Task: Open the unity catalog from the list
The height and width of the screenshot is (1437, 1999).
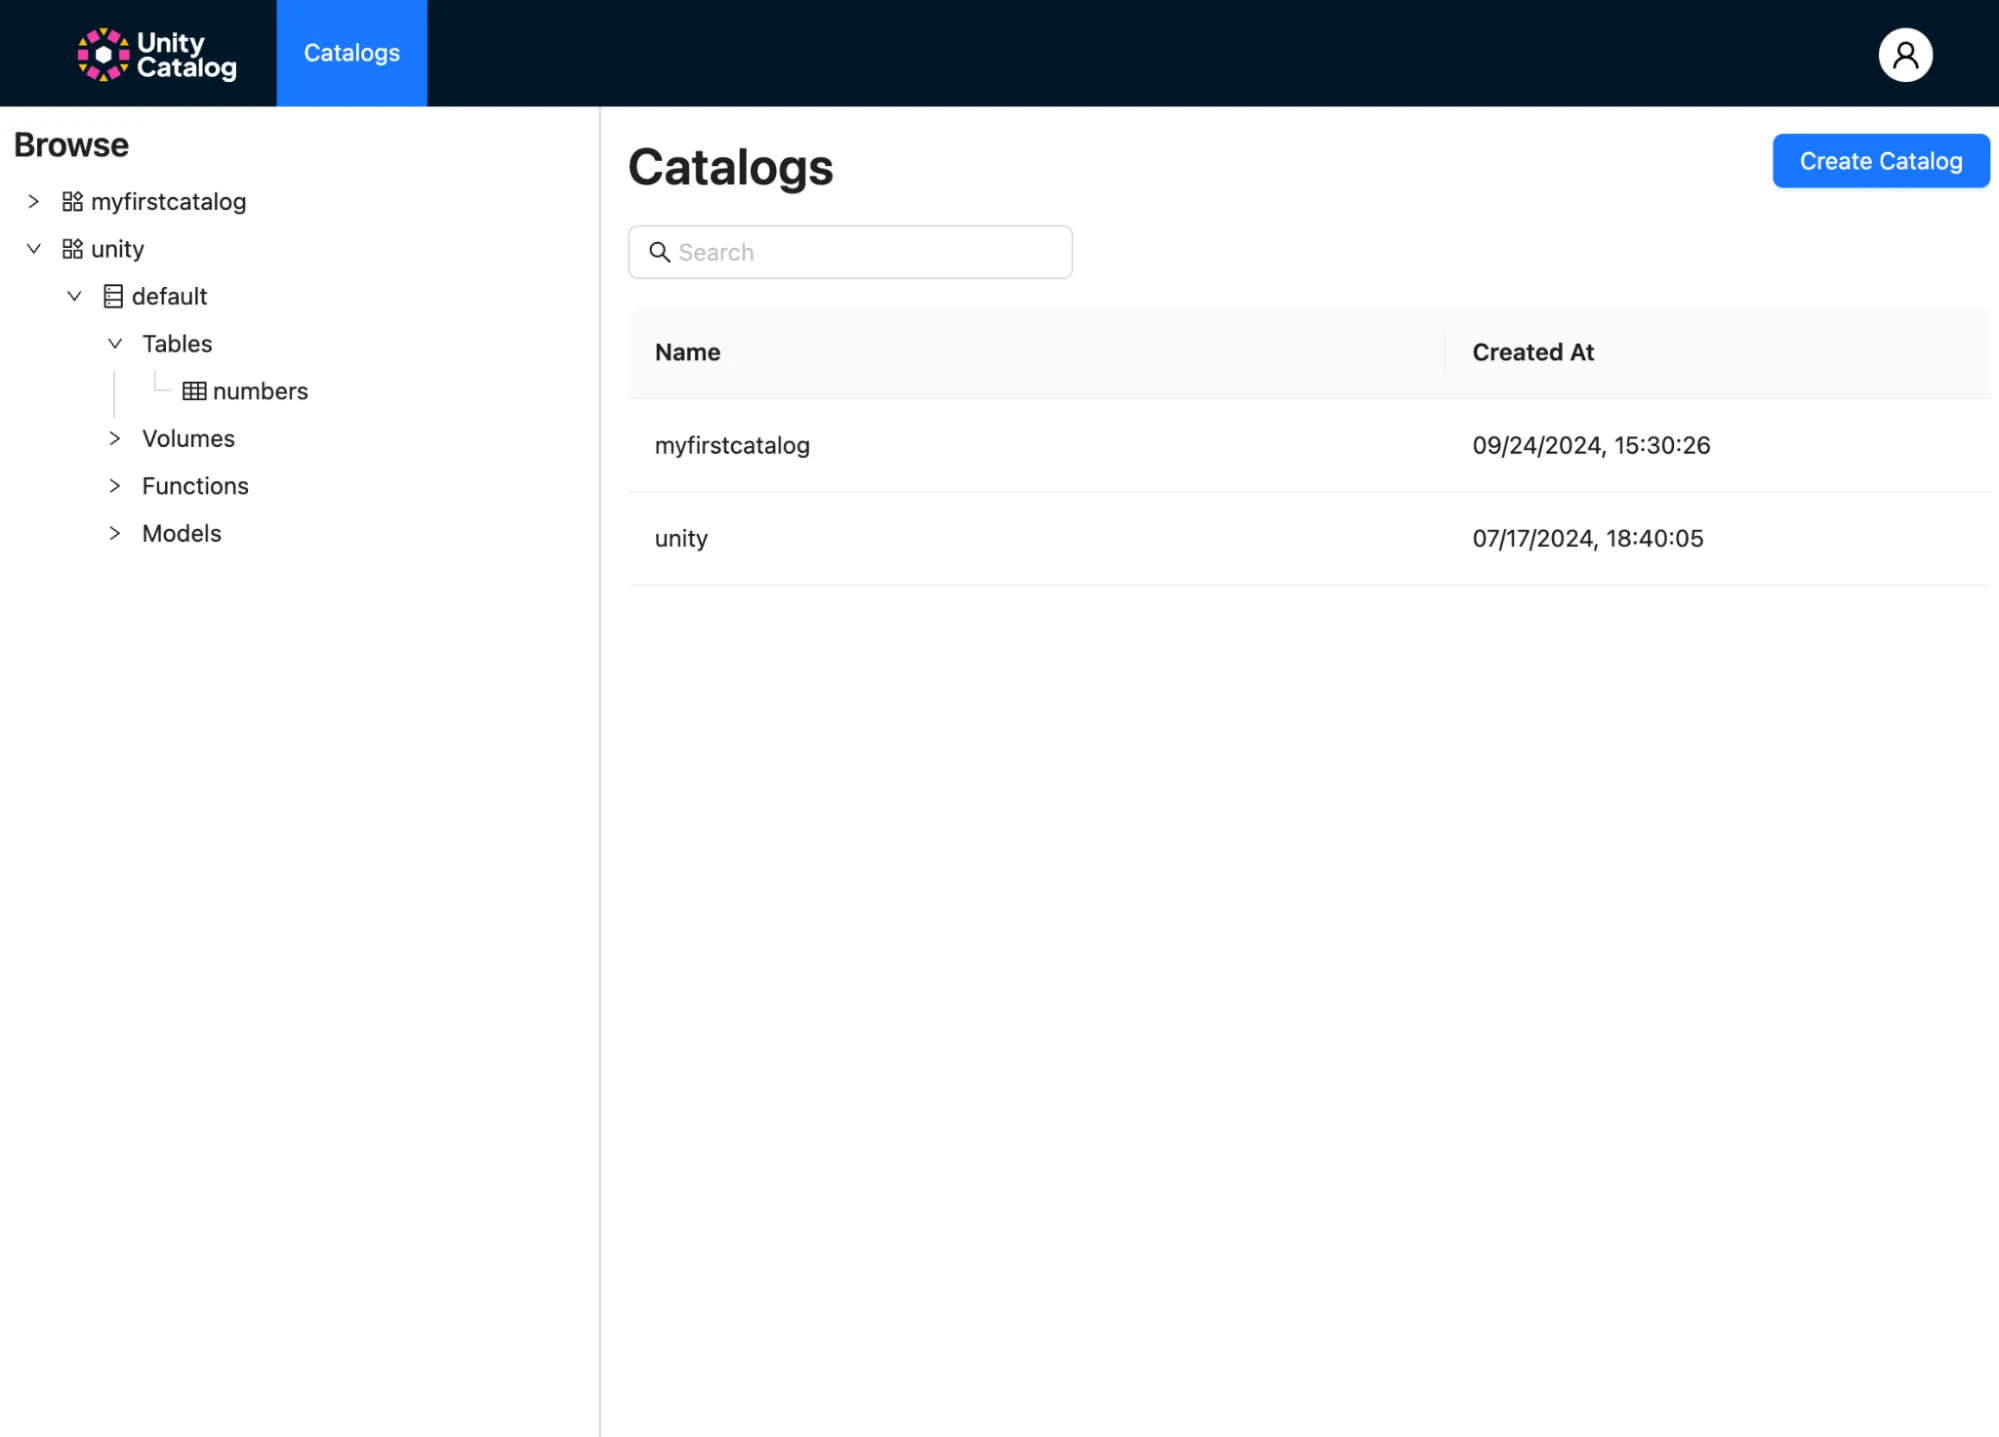Action: click(x=681, y=538)
